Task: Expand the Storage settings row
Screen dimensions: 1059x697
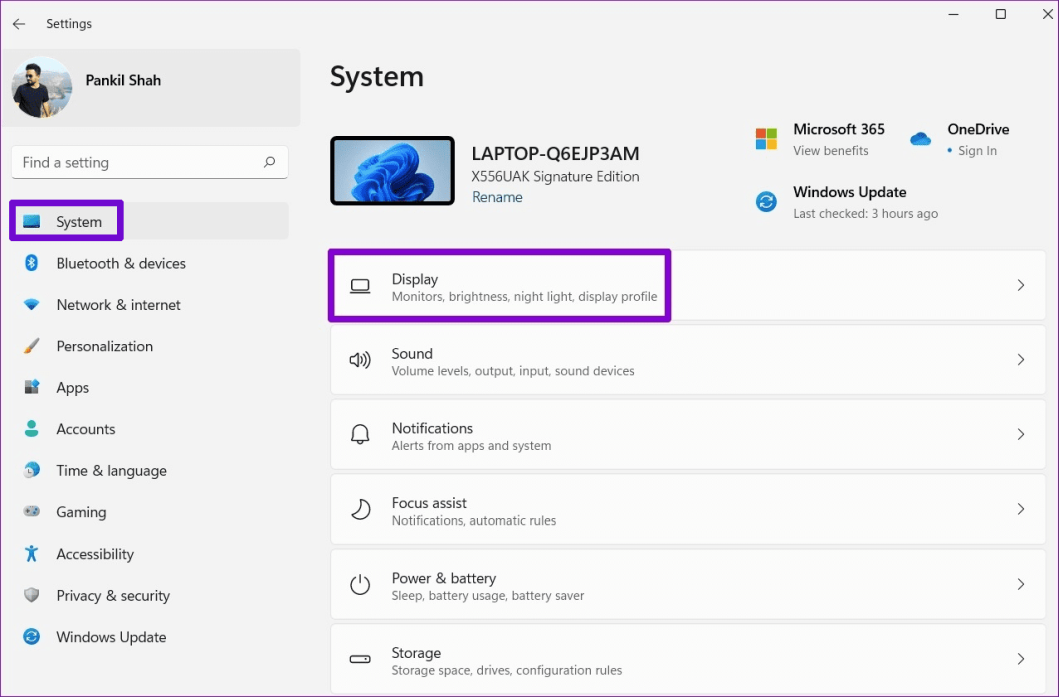Action: [x=1021, y=658]
